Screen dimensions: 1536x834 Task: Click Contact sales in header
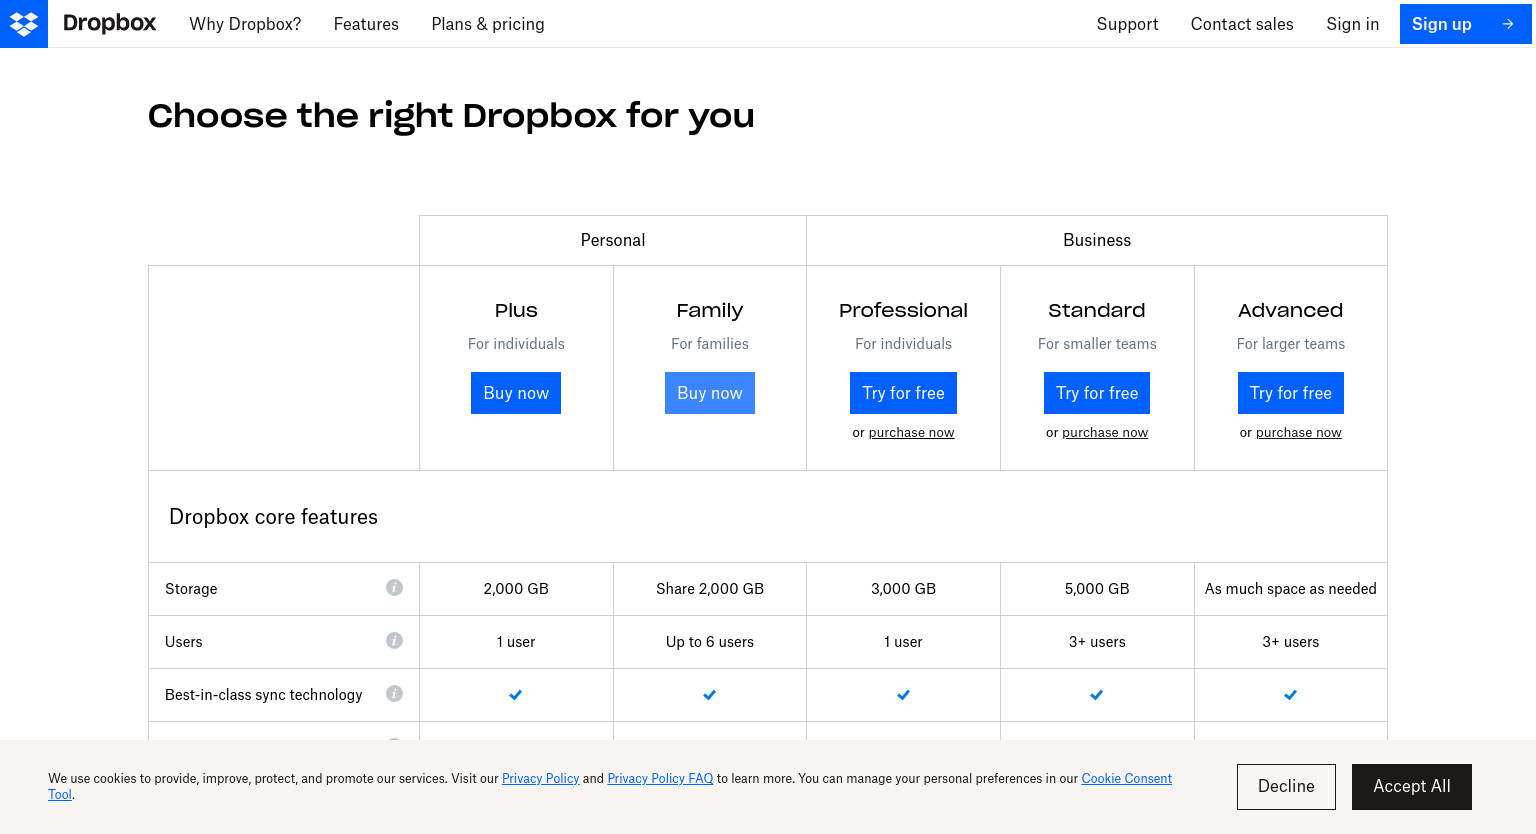tap(1242, 24)
